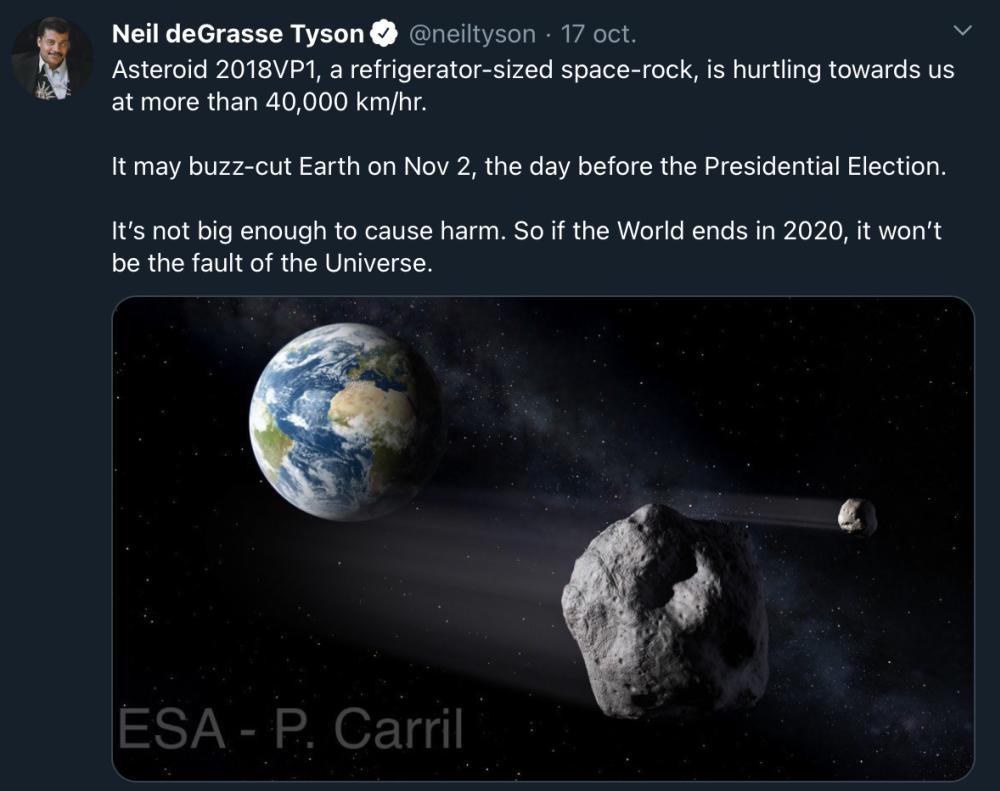1000x791 pixels.
Task: Click the small distant asteroid in the image
Action: 857,516
